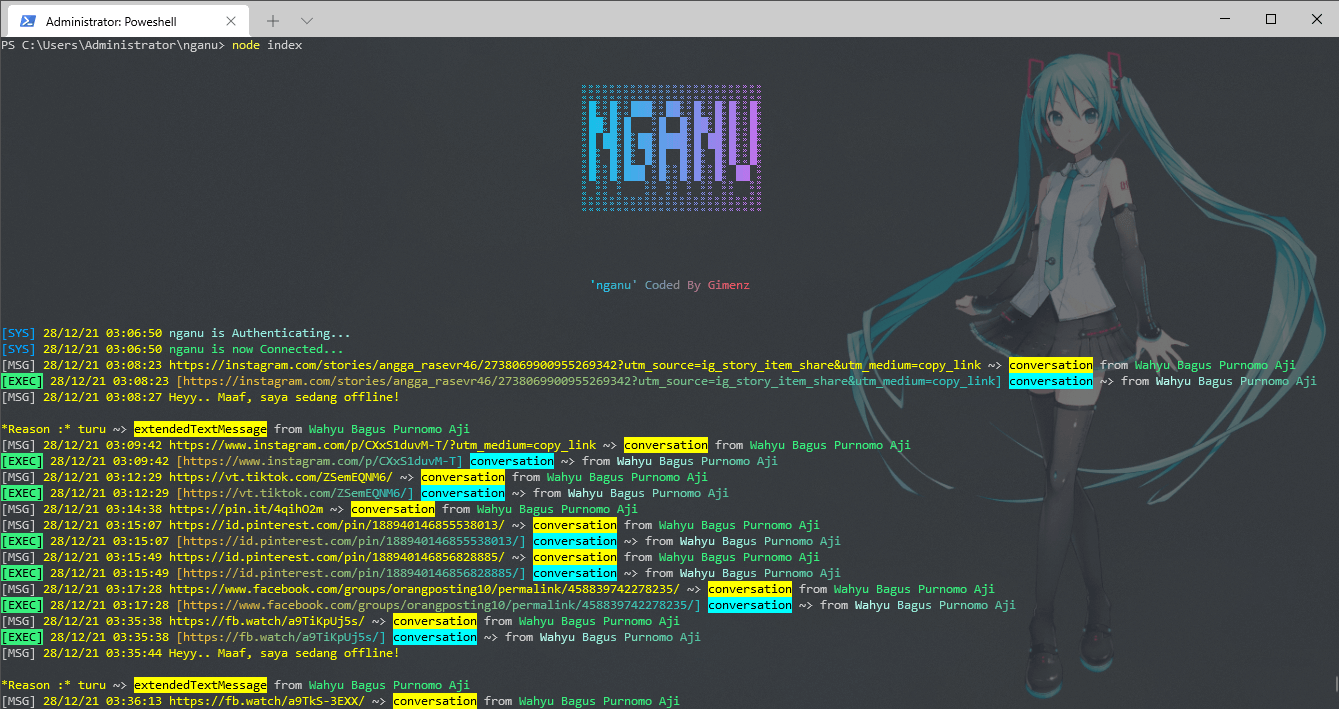Click the [EXEC] tag at 03:08:23
This screenshot has height=709, width=1339.
tap(22, 381)
